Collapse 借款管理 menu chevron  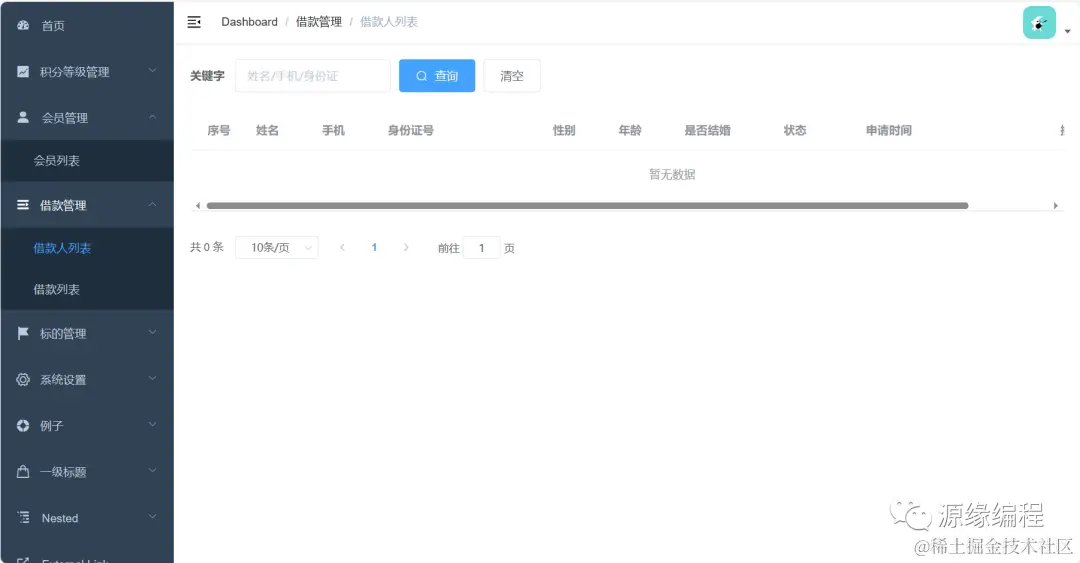click(x=152, y=204)
